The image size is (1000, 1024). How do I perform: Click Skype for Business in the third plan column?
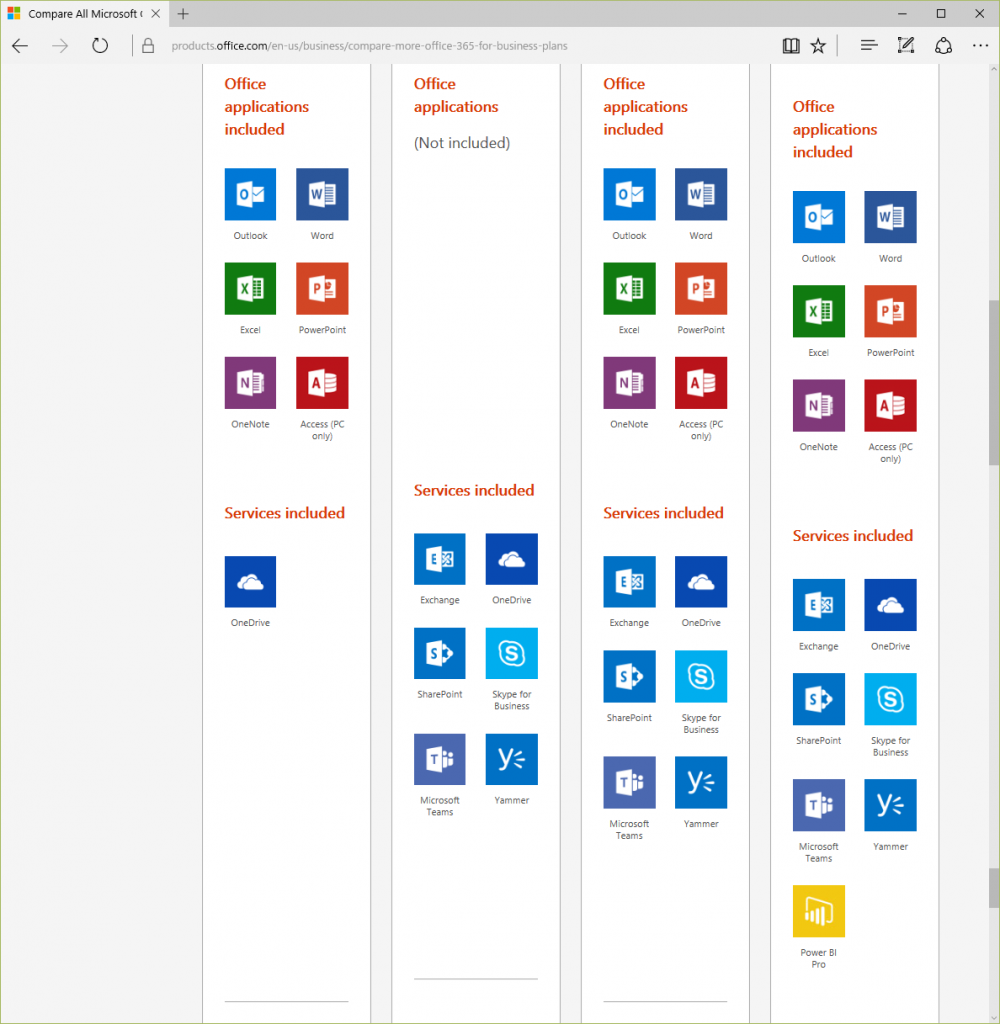coord(701,677)
